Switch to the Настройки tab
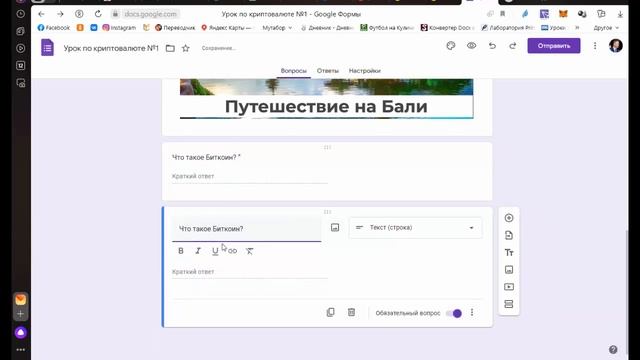Viewport: 640px width, 360px height. (364, 71)
